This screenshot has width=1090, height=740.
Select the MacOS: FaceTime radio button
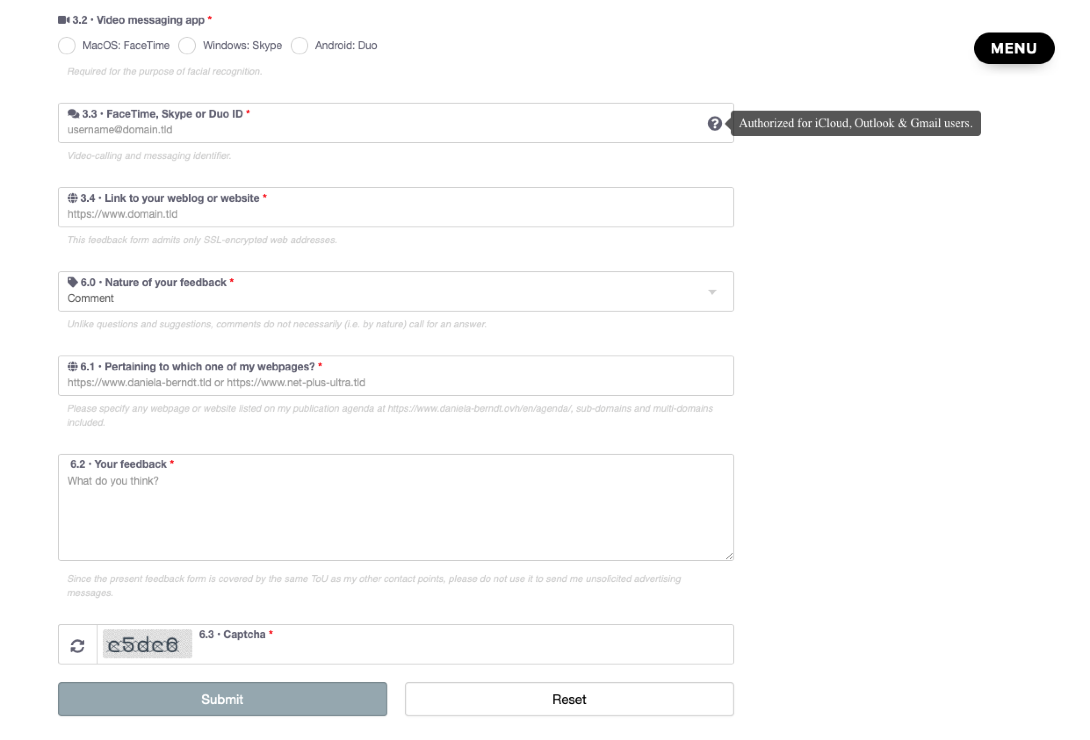pos(67,45)
